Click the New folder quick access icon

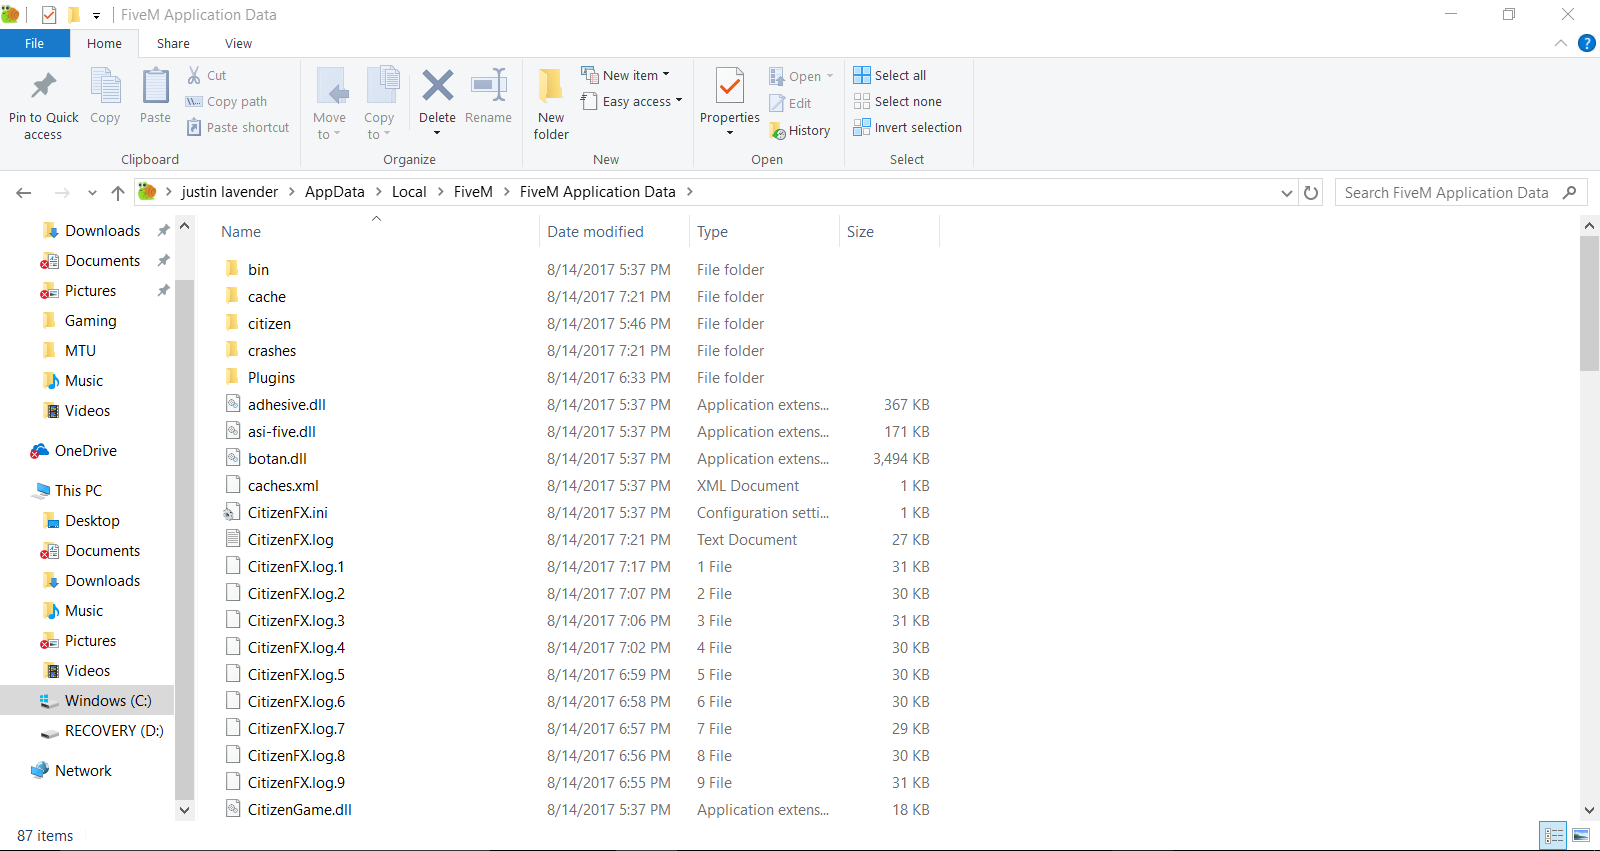74,15
